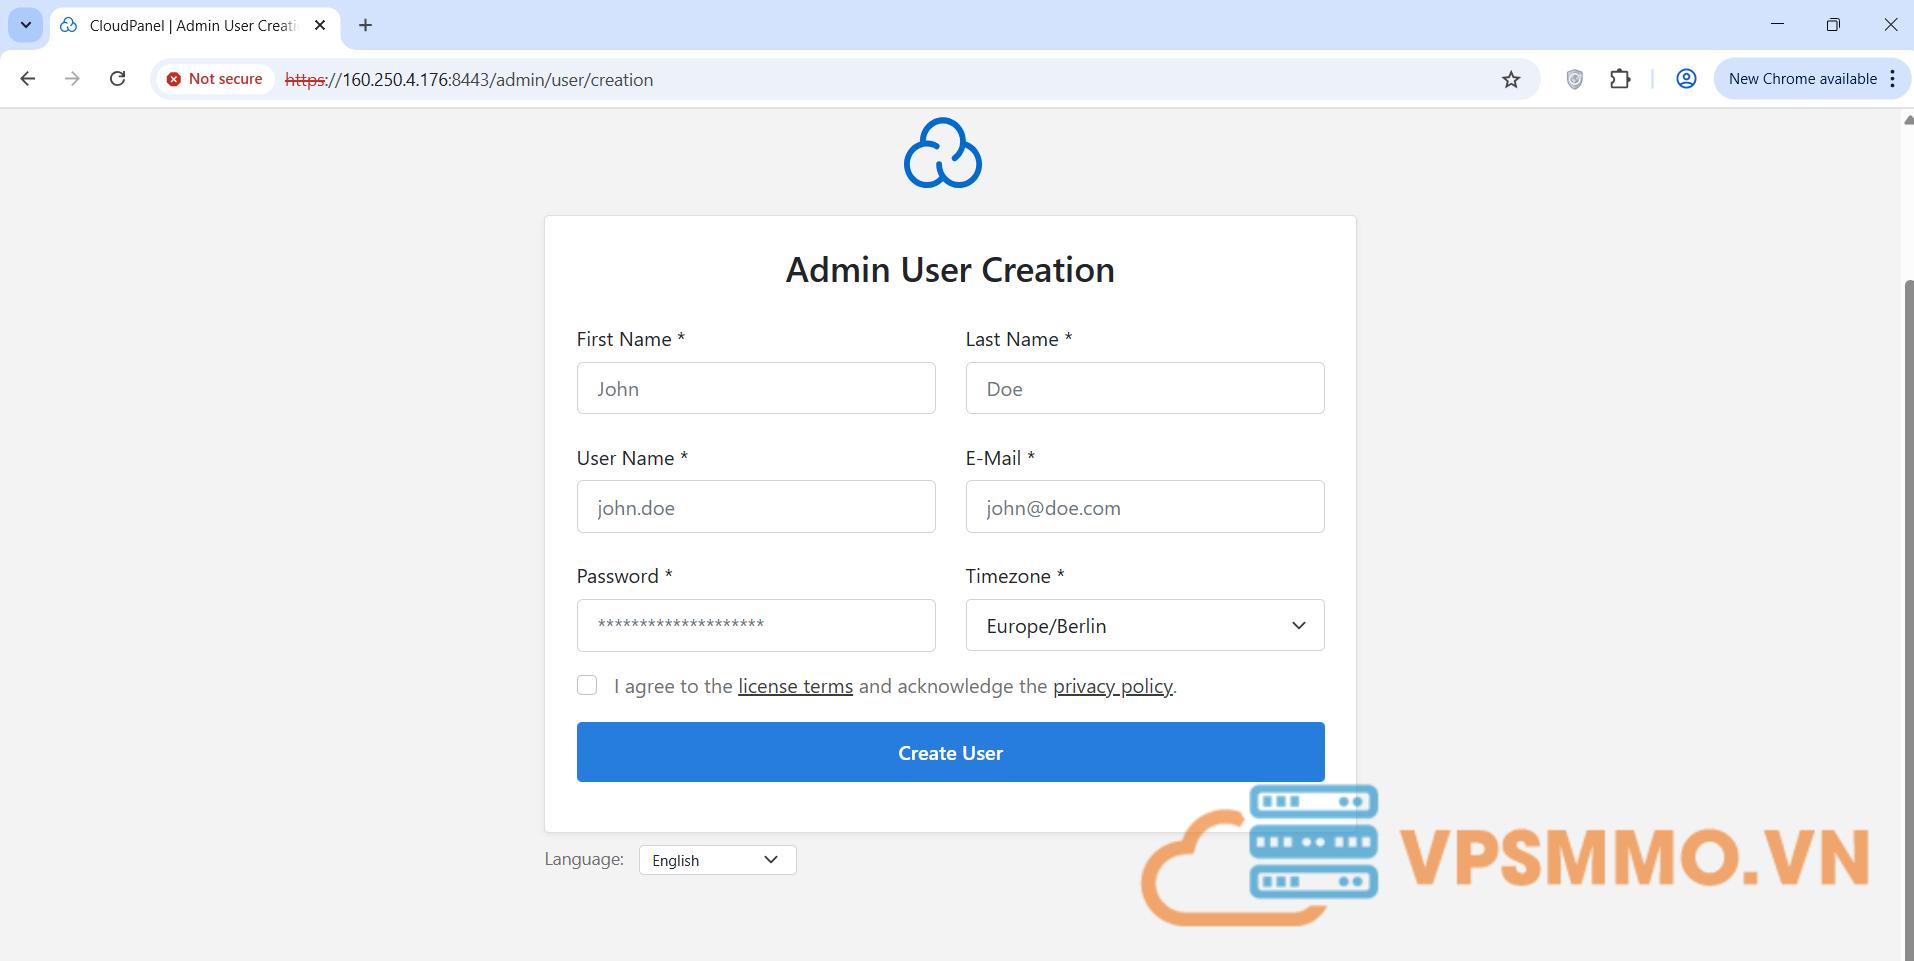Click the CloudPanel cloud logo
The image size is (1914, 961).
(x=942, y=154)
